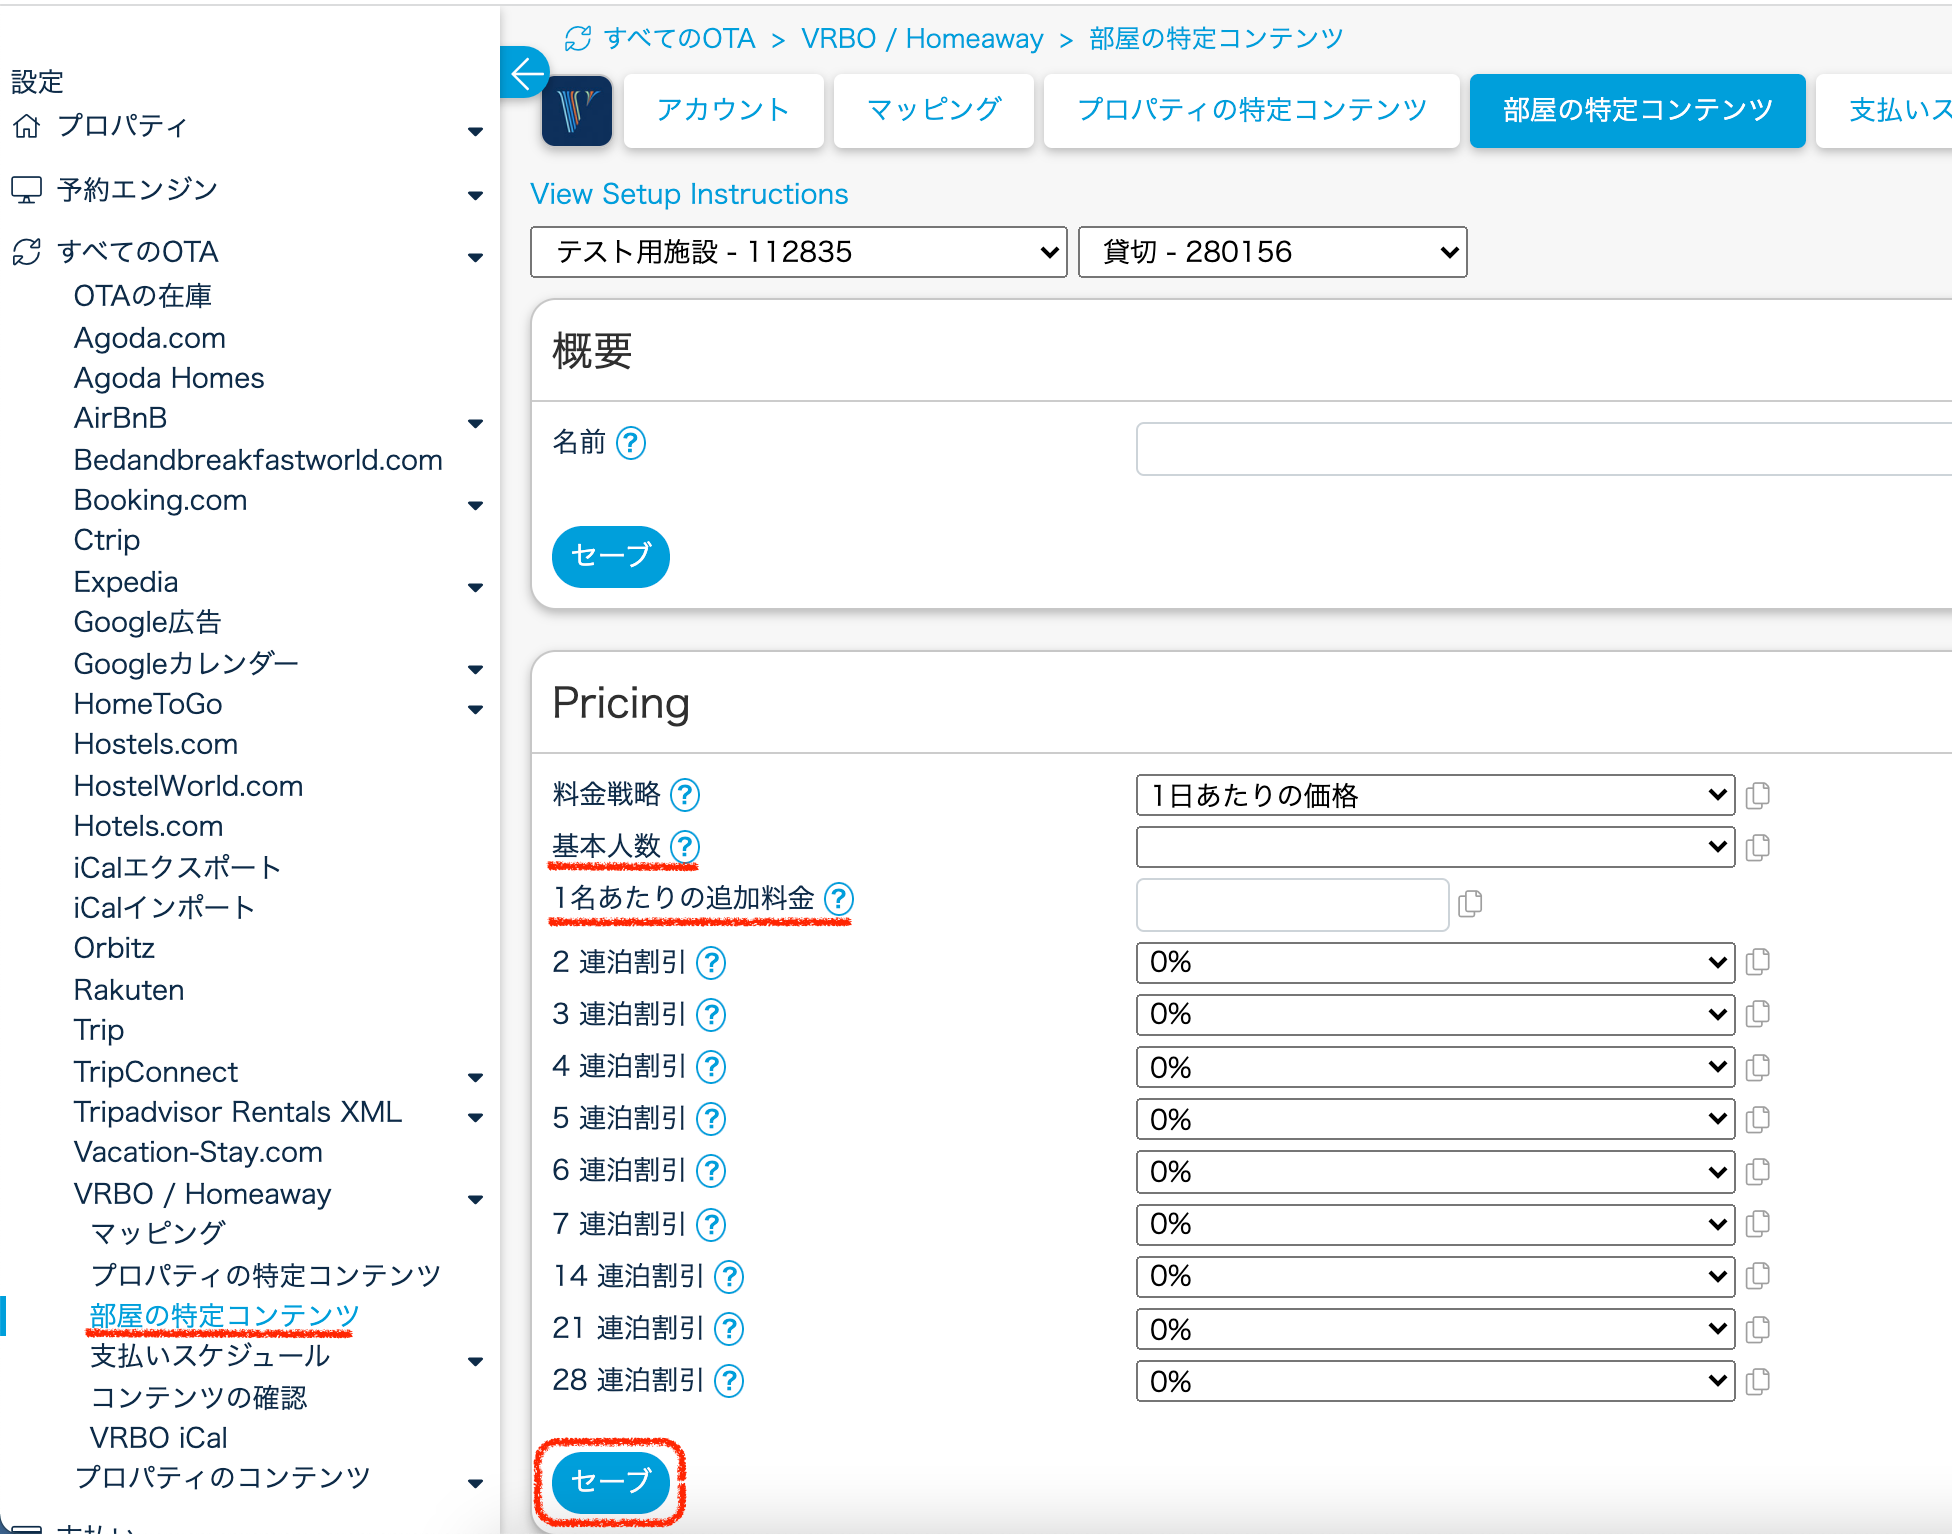Open the 貸切 - 280156 room dropdown
The width and height of the screenshot is (1952, 1534).
tap(1272, 252)
